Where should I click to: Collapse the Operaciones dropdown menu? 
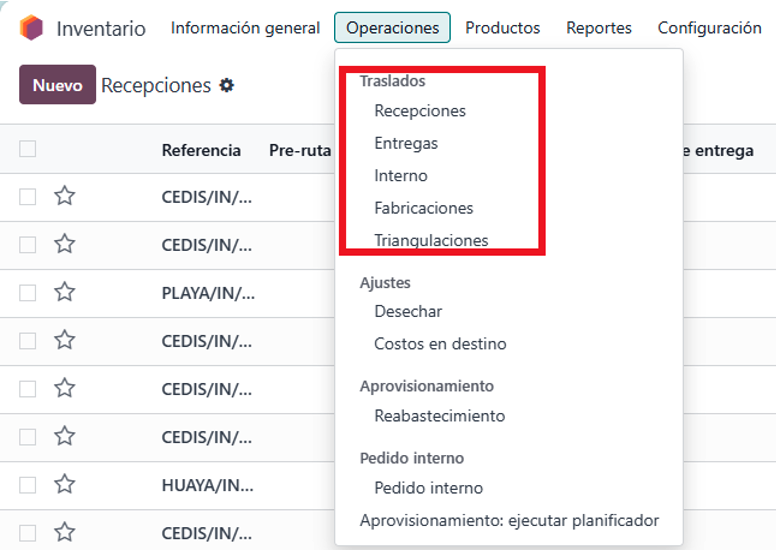392,28
